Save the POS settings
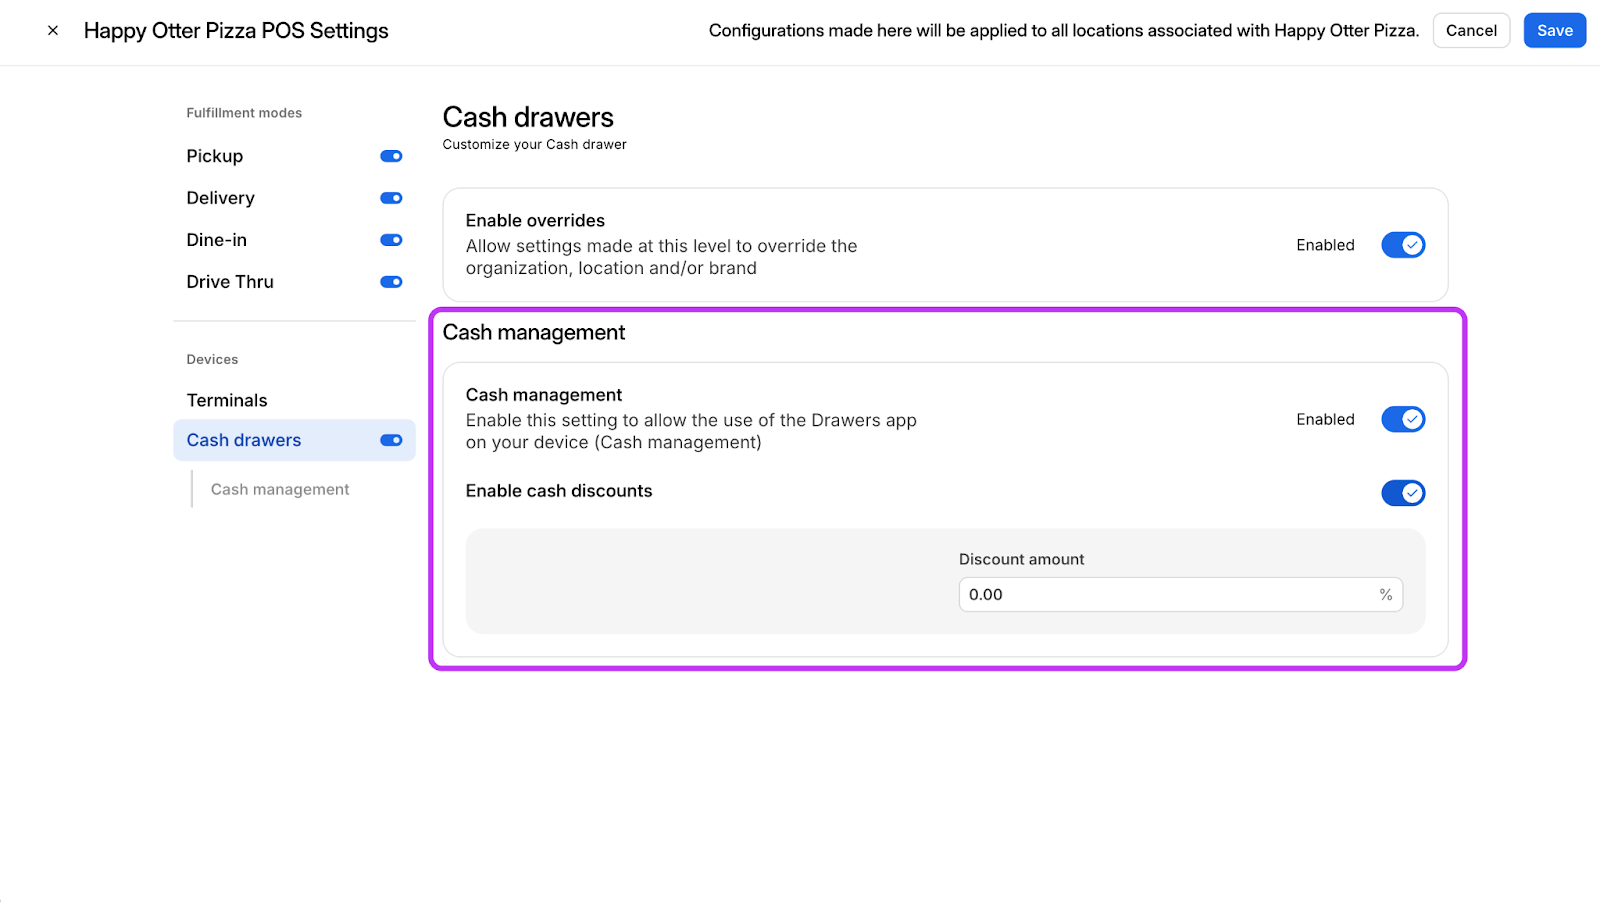Image resolution: width=1600 pixels, height=902 pixels. coord(1554,31)
